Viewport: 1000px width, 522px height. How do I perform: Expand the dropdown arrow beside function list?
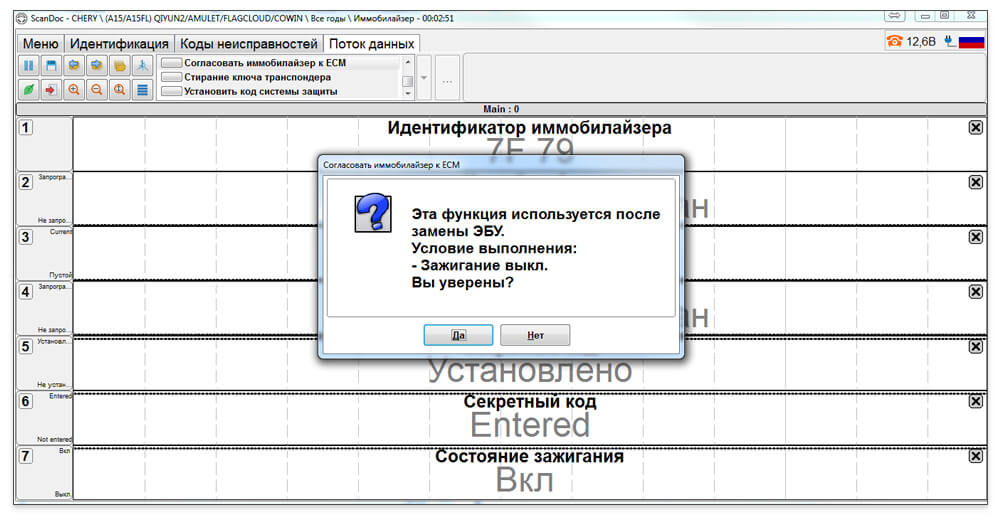coord(423,78)
